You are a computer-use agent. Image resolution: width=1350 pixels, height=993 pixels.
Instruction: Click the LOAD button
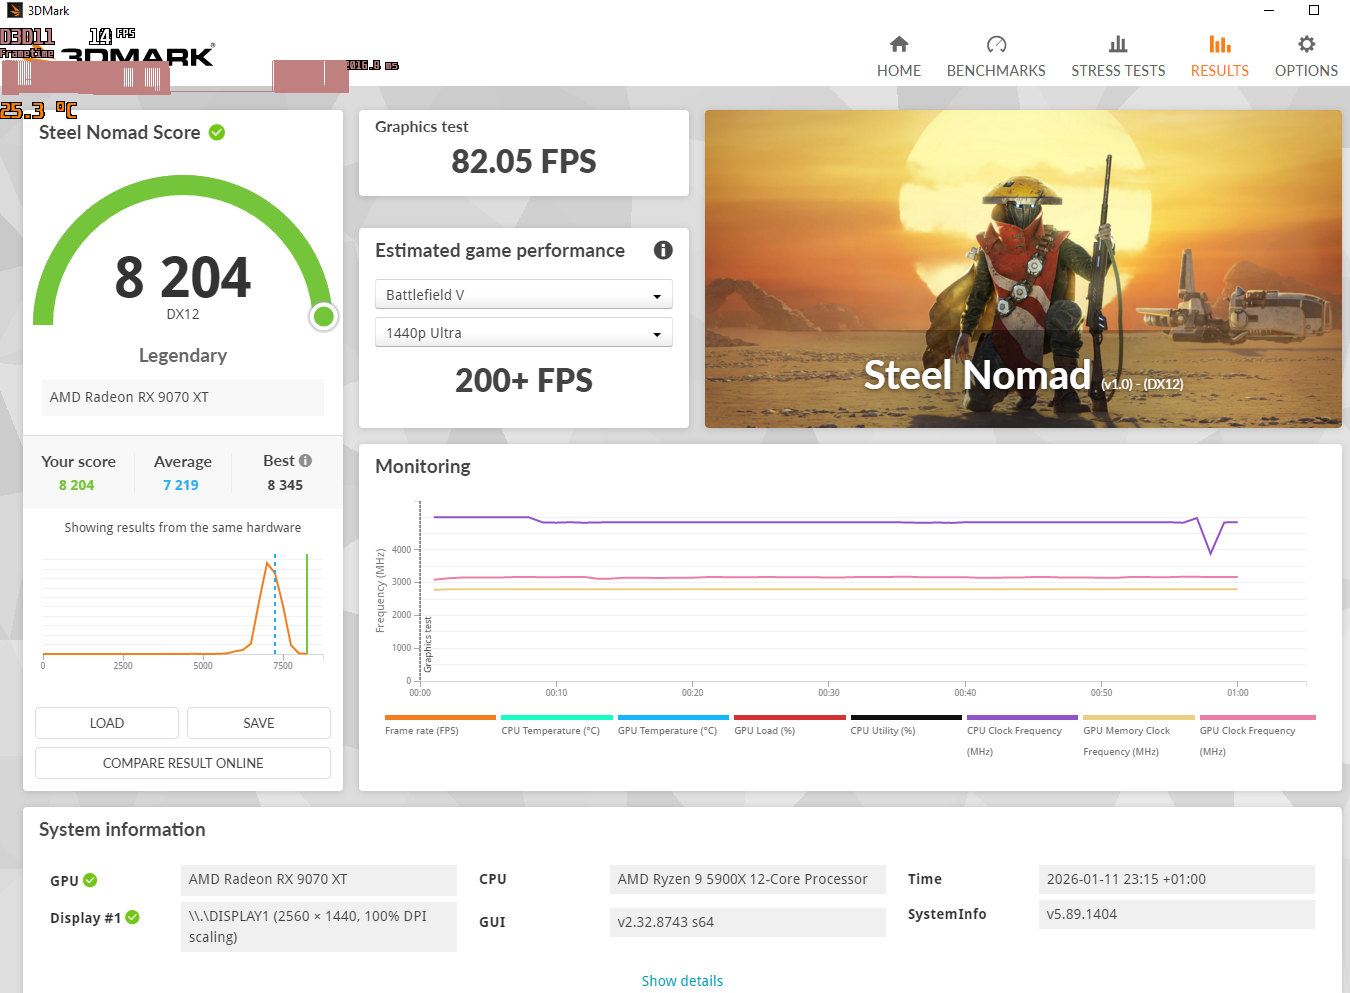tap(107, 723)
